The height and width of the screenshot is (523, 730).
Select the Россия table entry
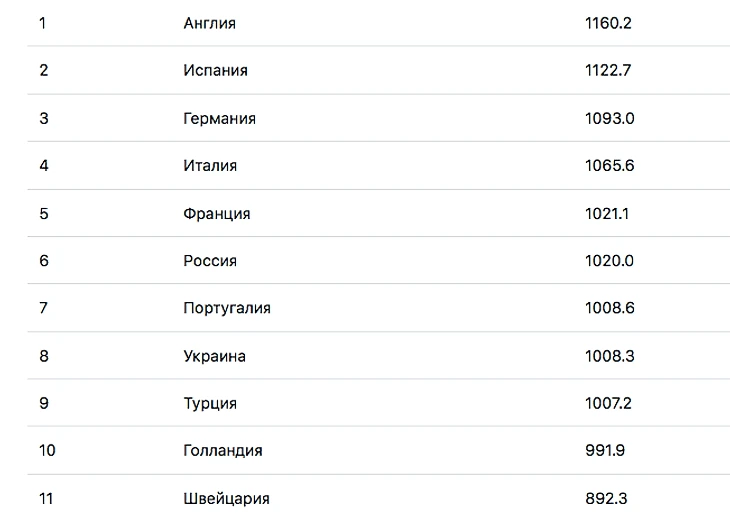(x=210, y=261)
